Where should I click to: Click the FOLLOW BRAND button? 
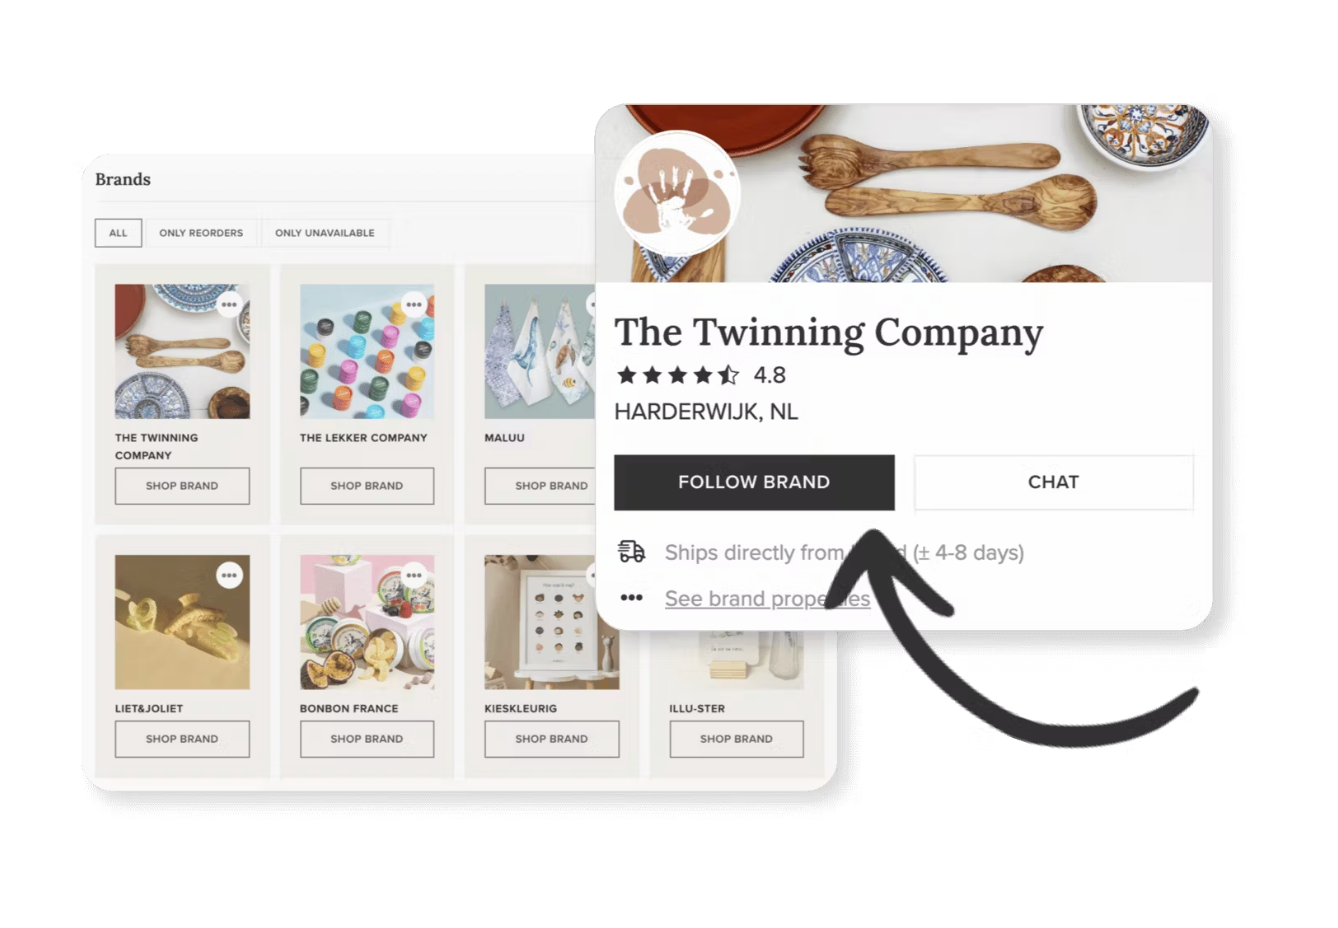pos(754,482)
